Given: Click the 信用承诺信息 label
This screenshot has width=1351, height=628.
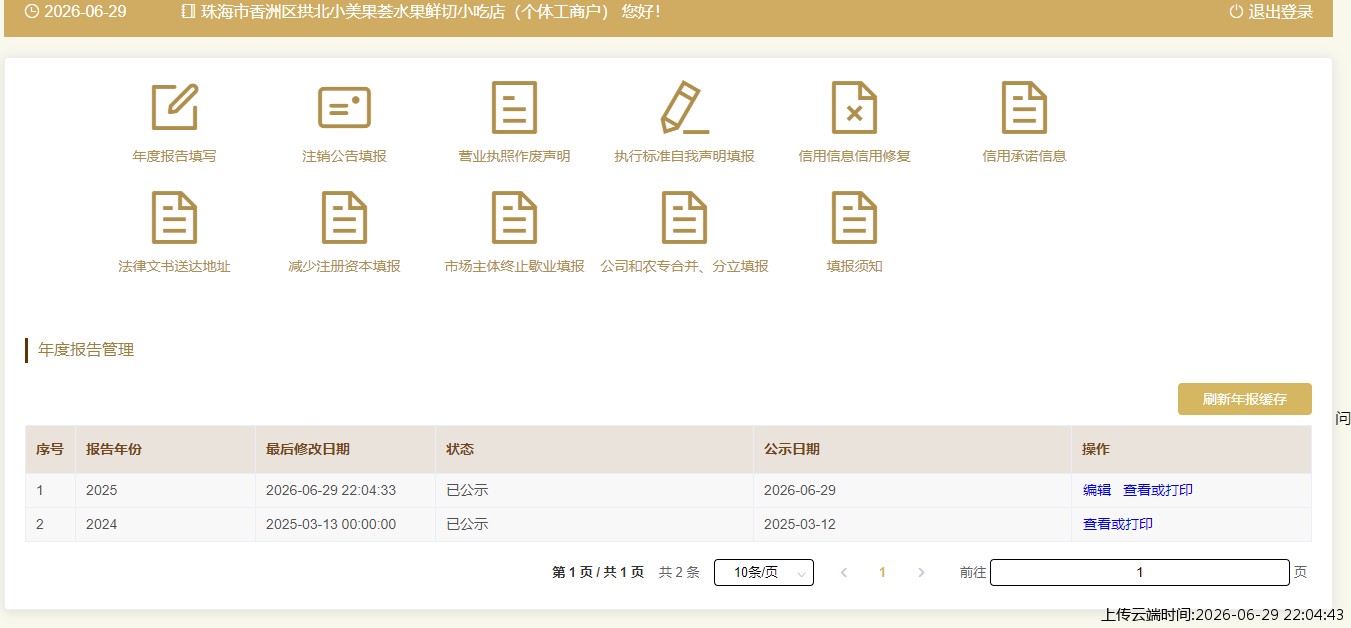Looking at the screenshot, I should (1024, 156).
